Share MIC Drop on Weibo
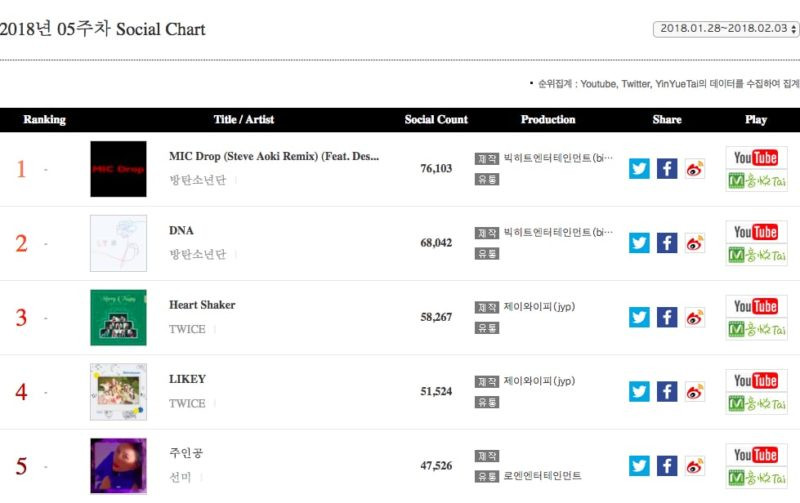 694,169
